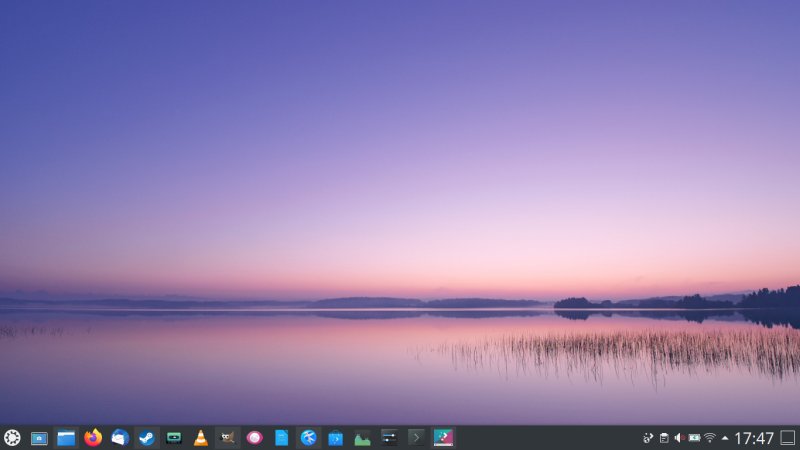
Task: Open the clipboard tray applet
Action: (x=664, y=438)
